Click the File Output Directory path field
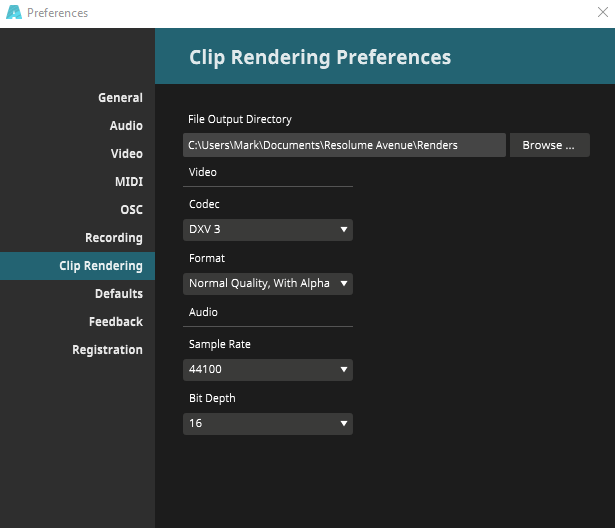Viewport: 615px width, 528px height. [344, 145]
